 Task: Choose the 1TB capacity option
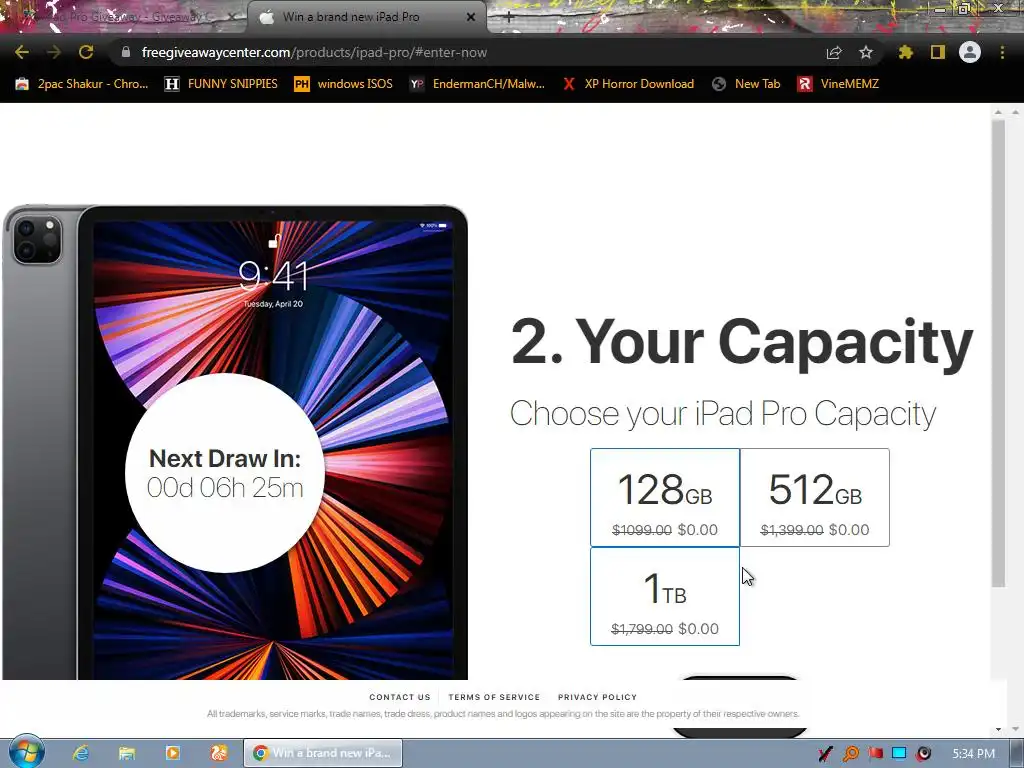pos(665,596)
